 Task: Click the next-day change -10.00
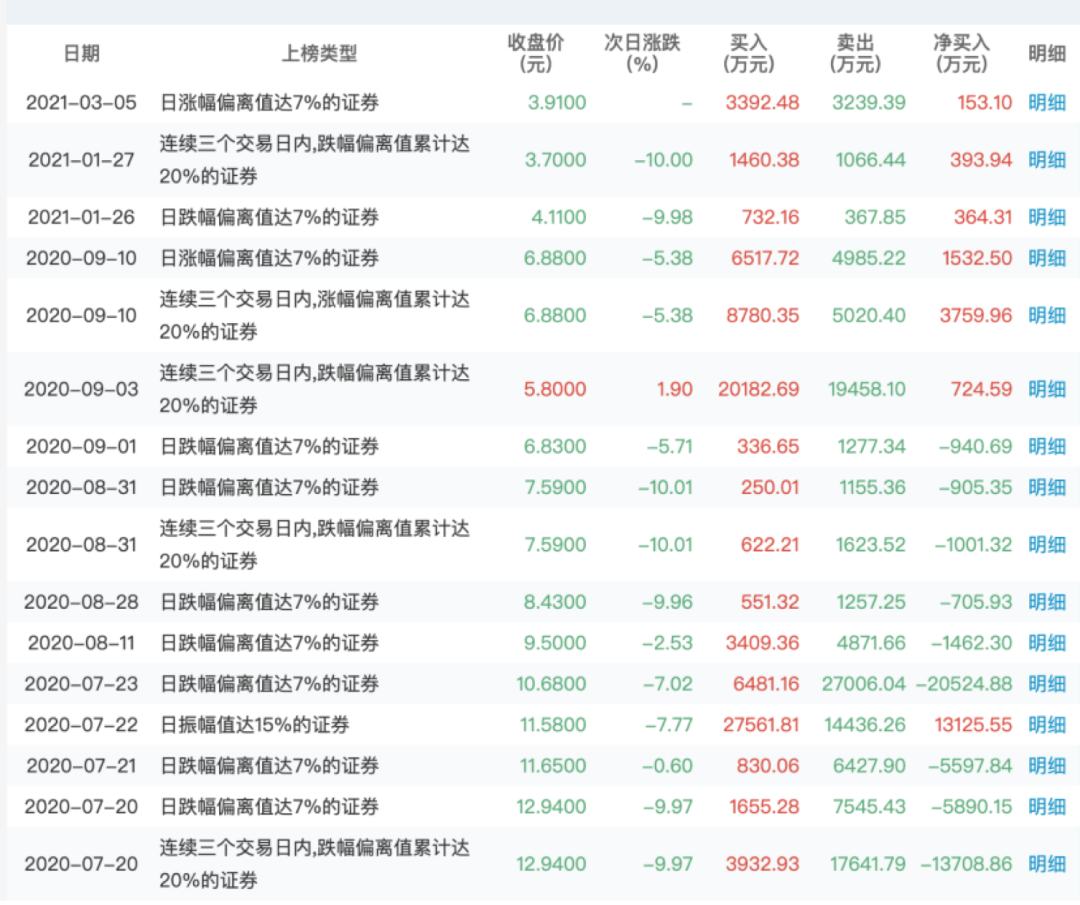(x=663, y=160)
